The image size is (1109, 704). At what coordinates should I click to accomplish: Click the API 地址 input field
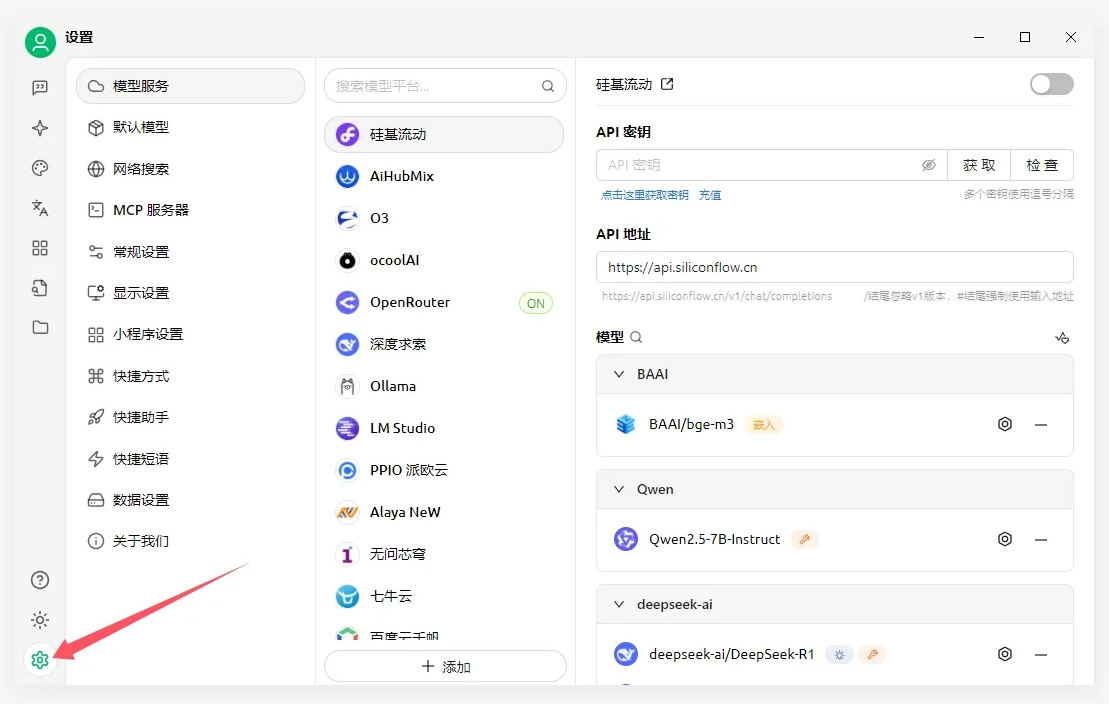pos(834,267)
